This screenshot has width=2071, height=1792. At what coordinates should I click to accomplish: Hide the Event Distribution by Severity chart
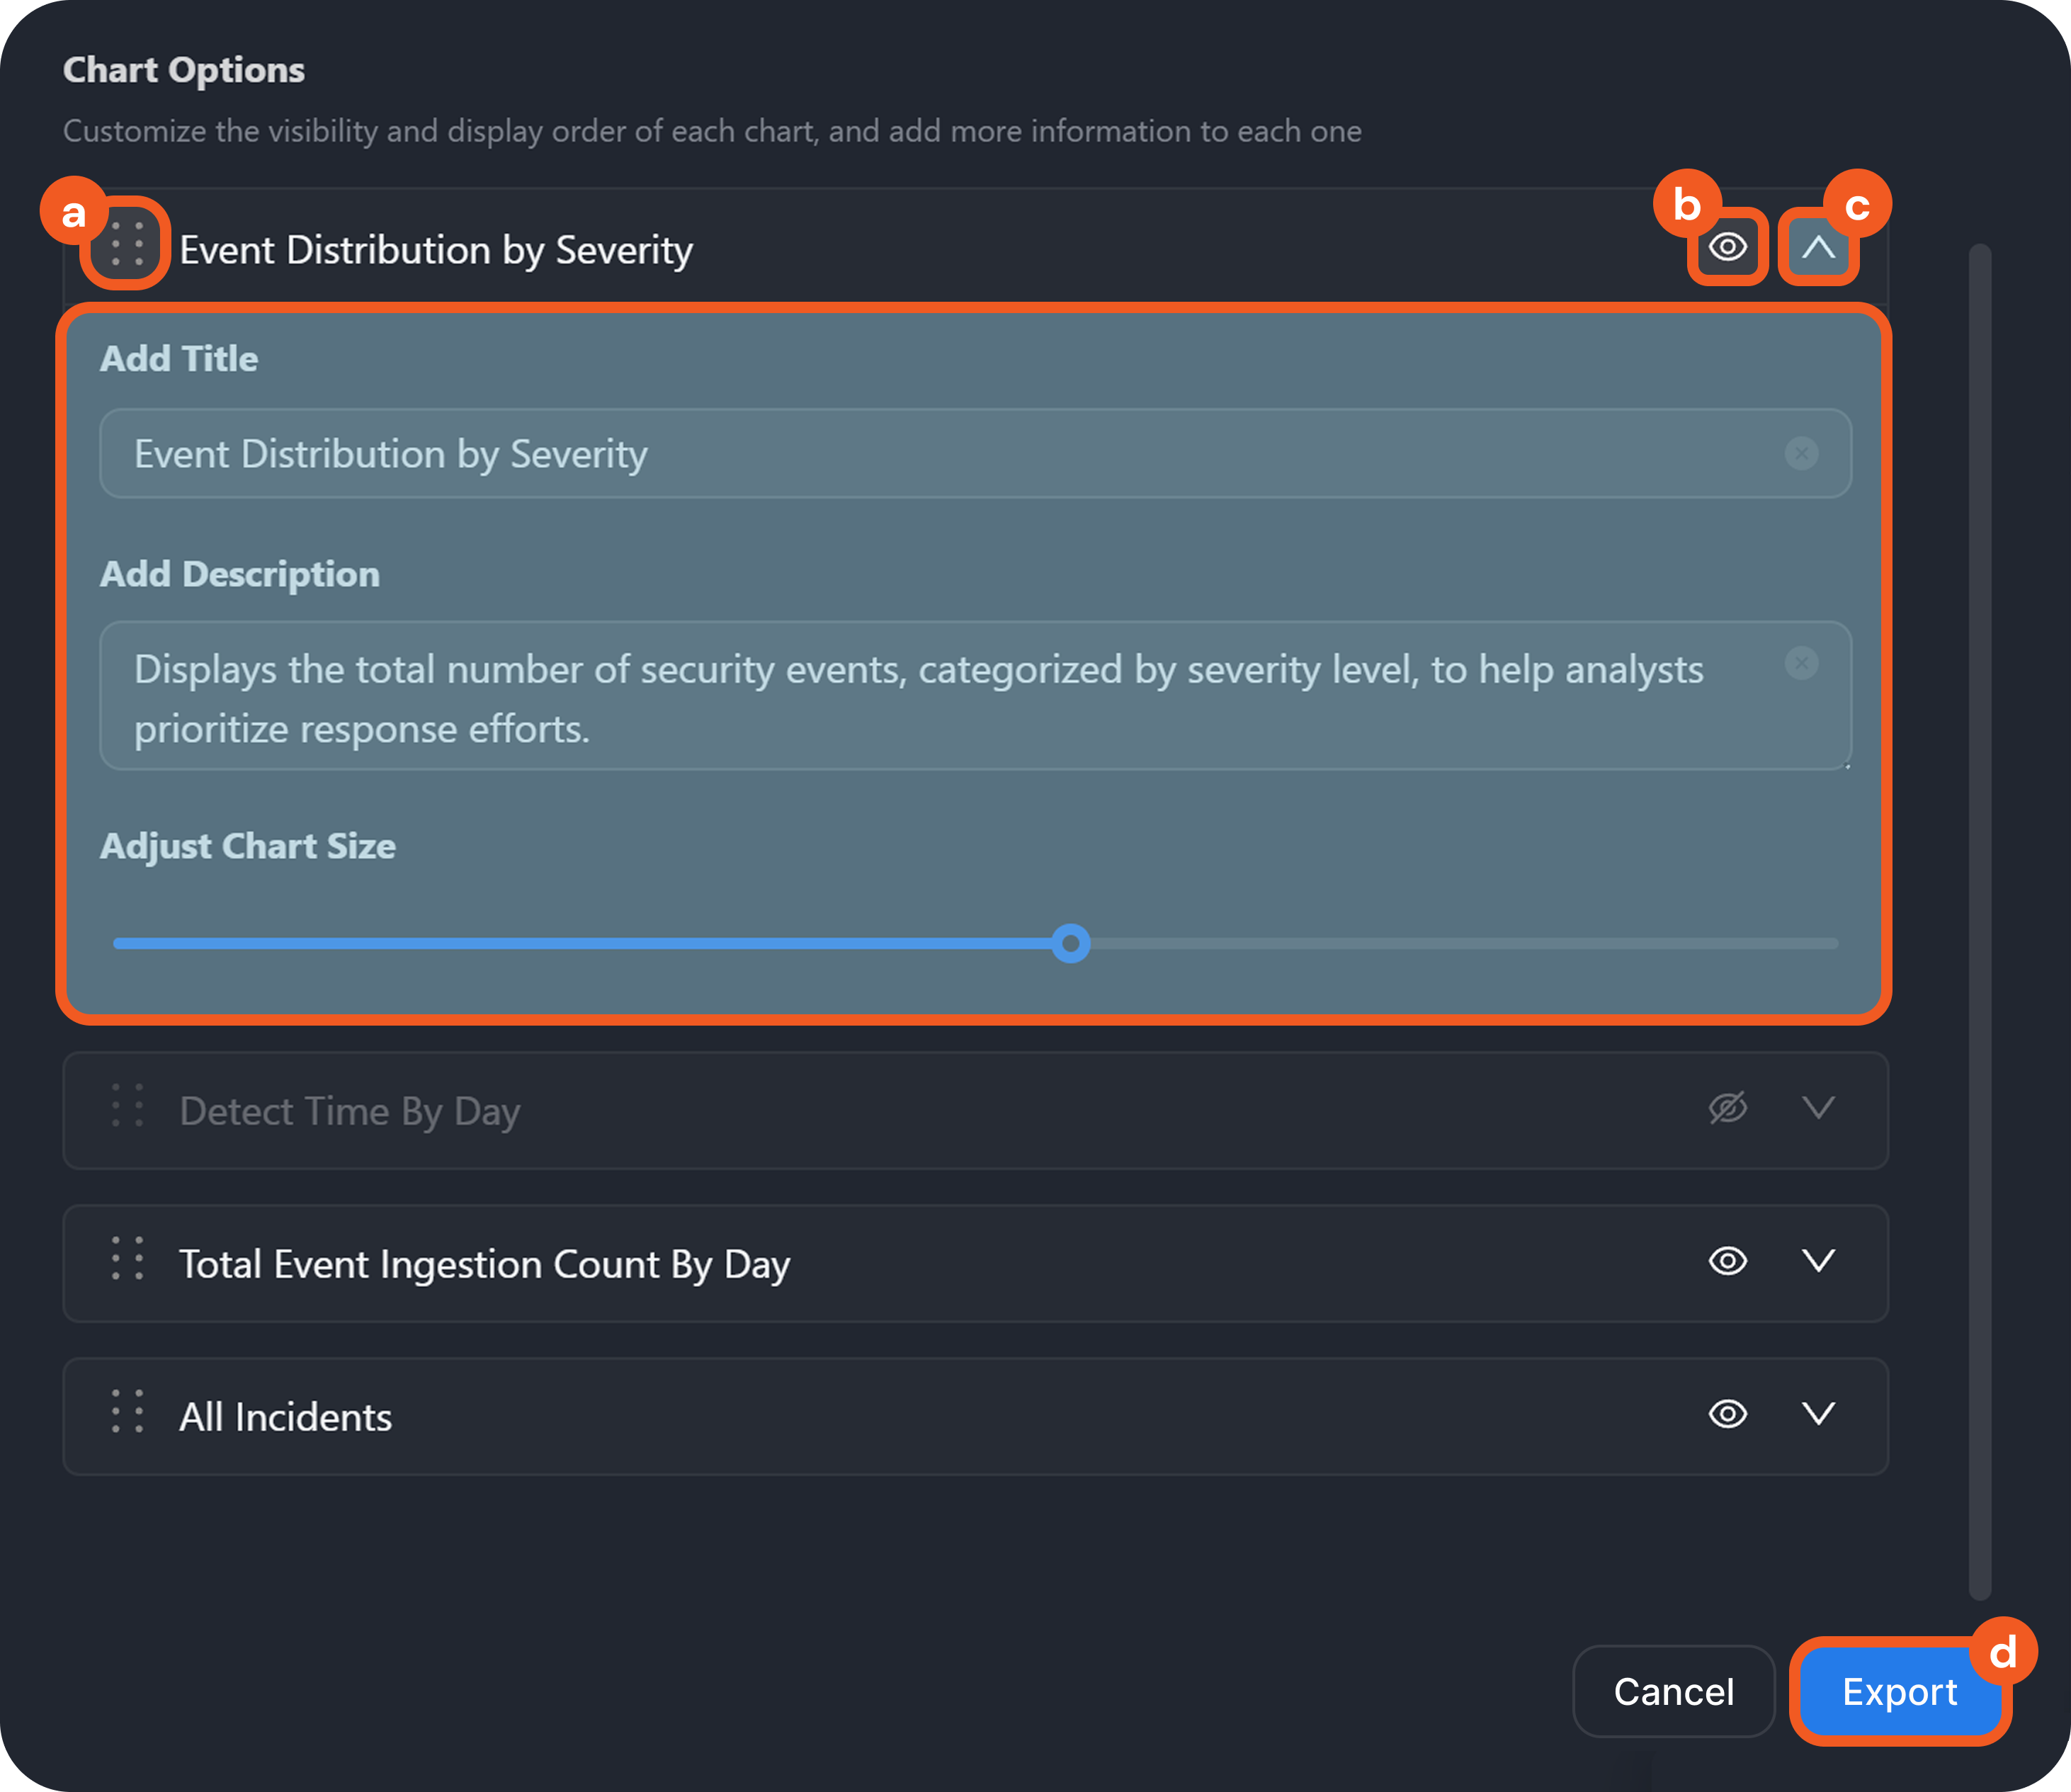click(x=1727, y=247)
